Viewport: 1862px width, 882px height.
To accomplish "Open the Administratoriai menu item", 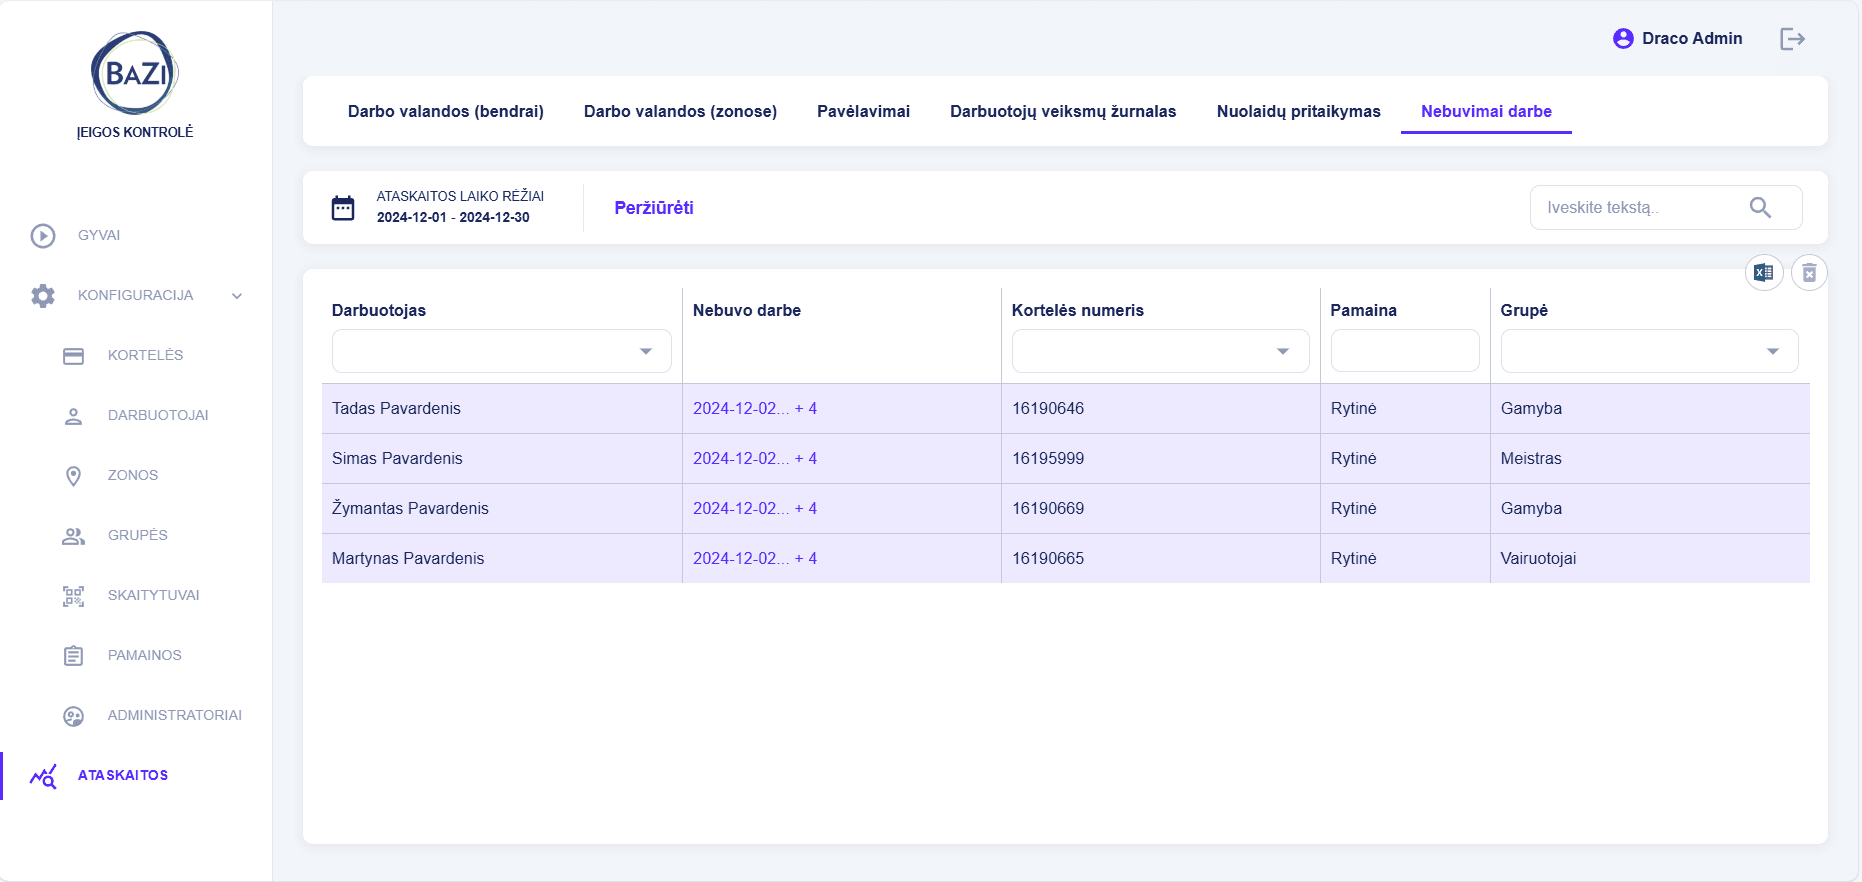I will 175,716.
